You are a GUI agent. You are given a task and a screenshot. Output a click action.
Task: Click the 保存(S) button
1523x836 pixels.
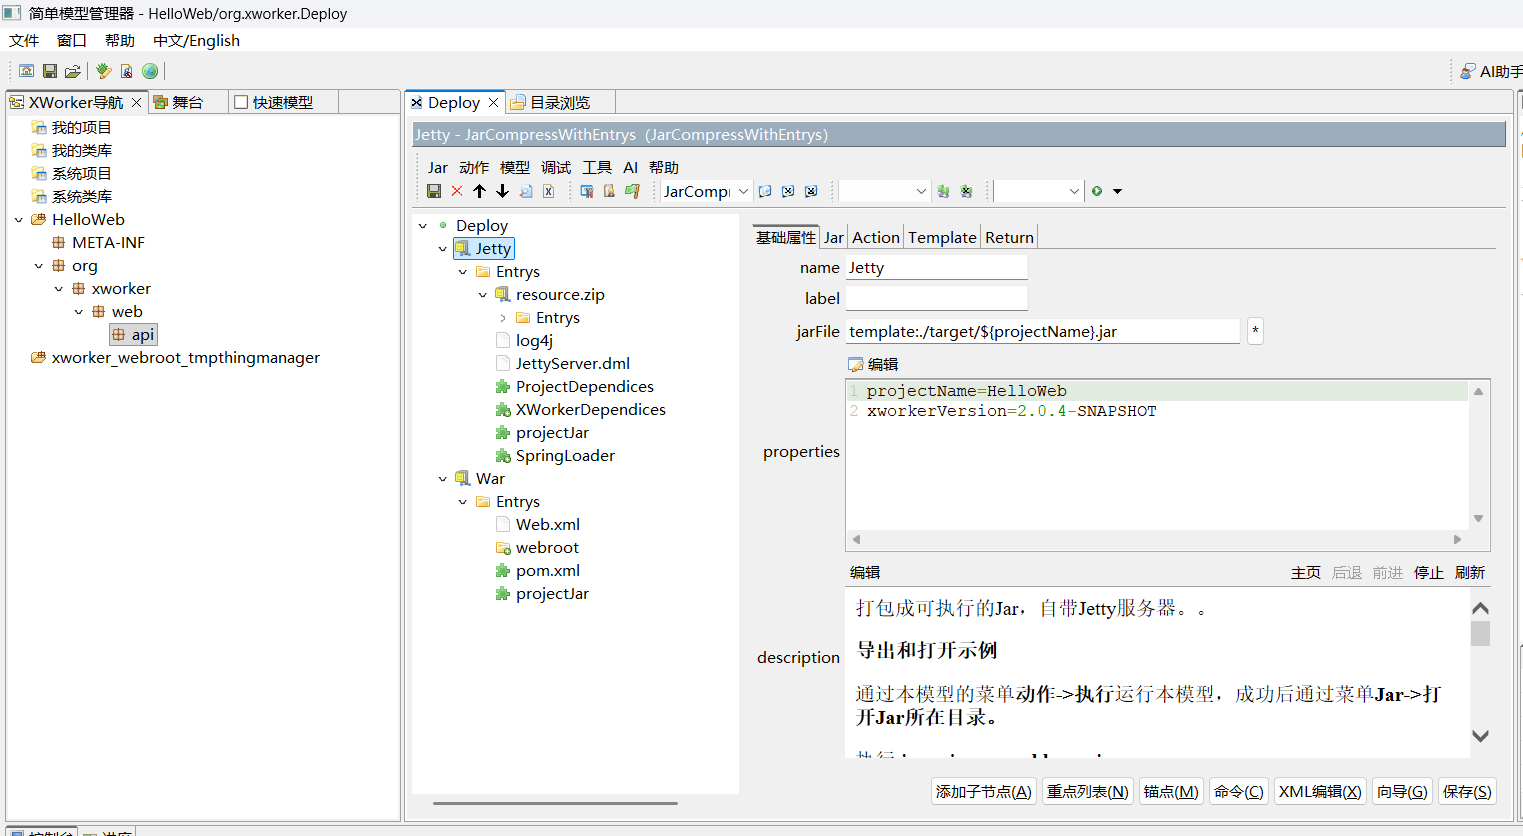click(x=1467, y=791)
